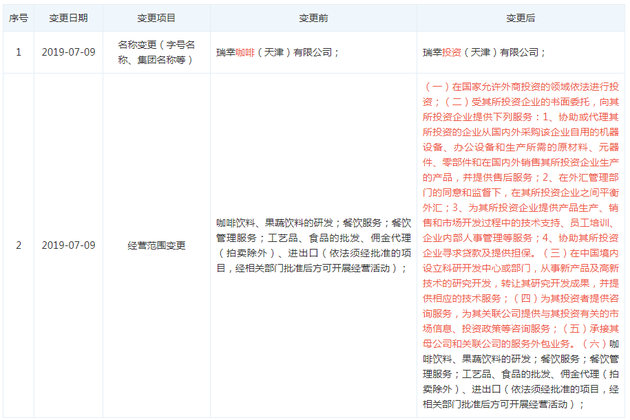Image resolution: width=630 pixels, height=420 pixels.
Task: Click the 序号 column header
Action: (x=18, y=18)
